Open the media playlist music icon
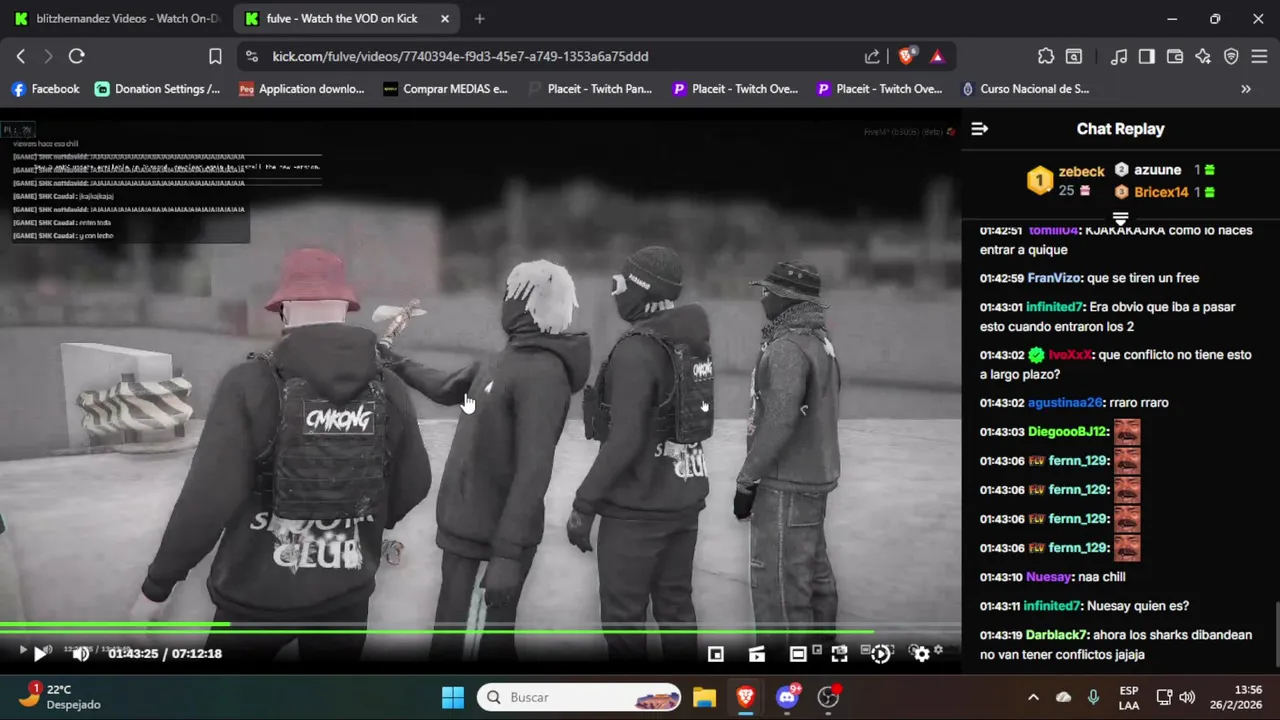This screenshot has width=1280, height=720. point(1119,57)
